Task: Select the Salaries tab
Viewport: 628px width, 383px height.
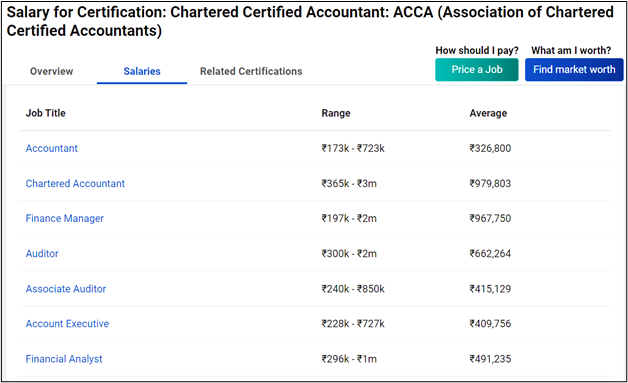Action: coord(142,71)
